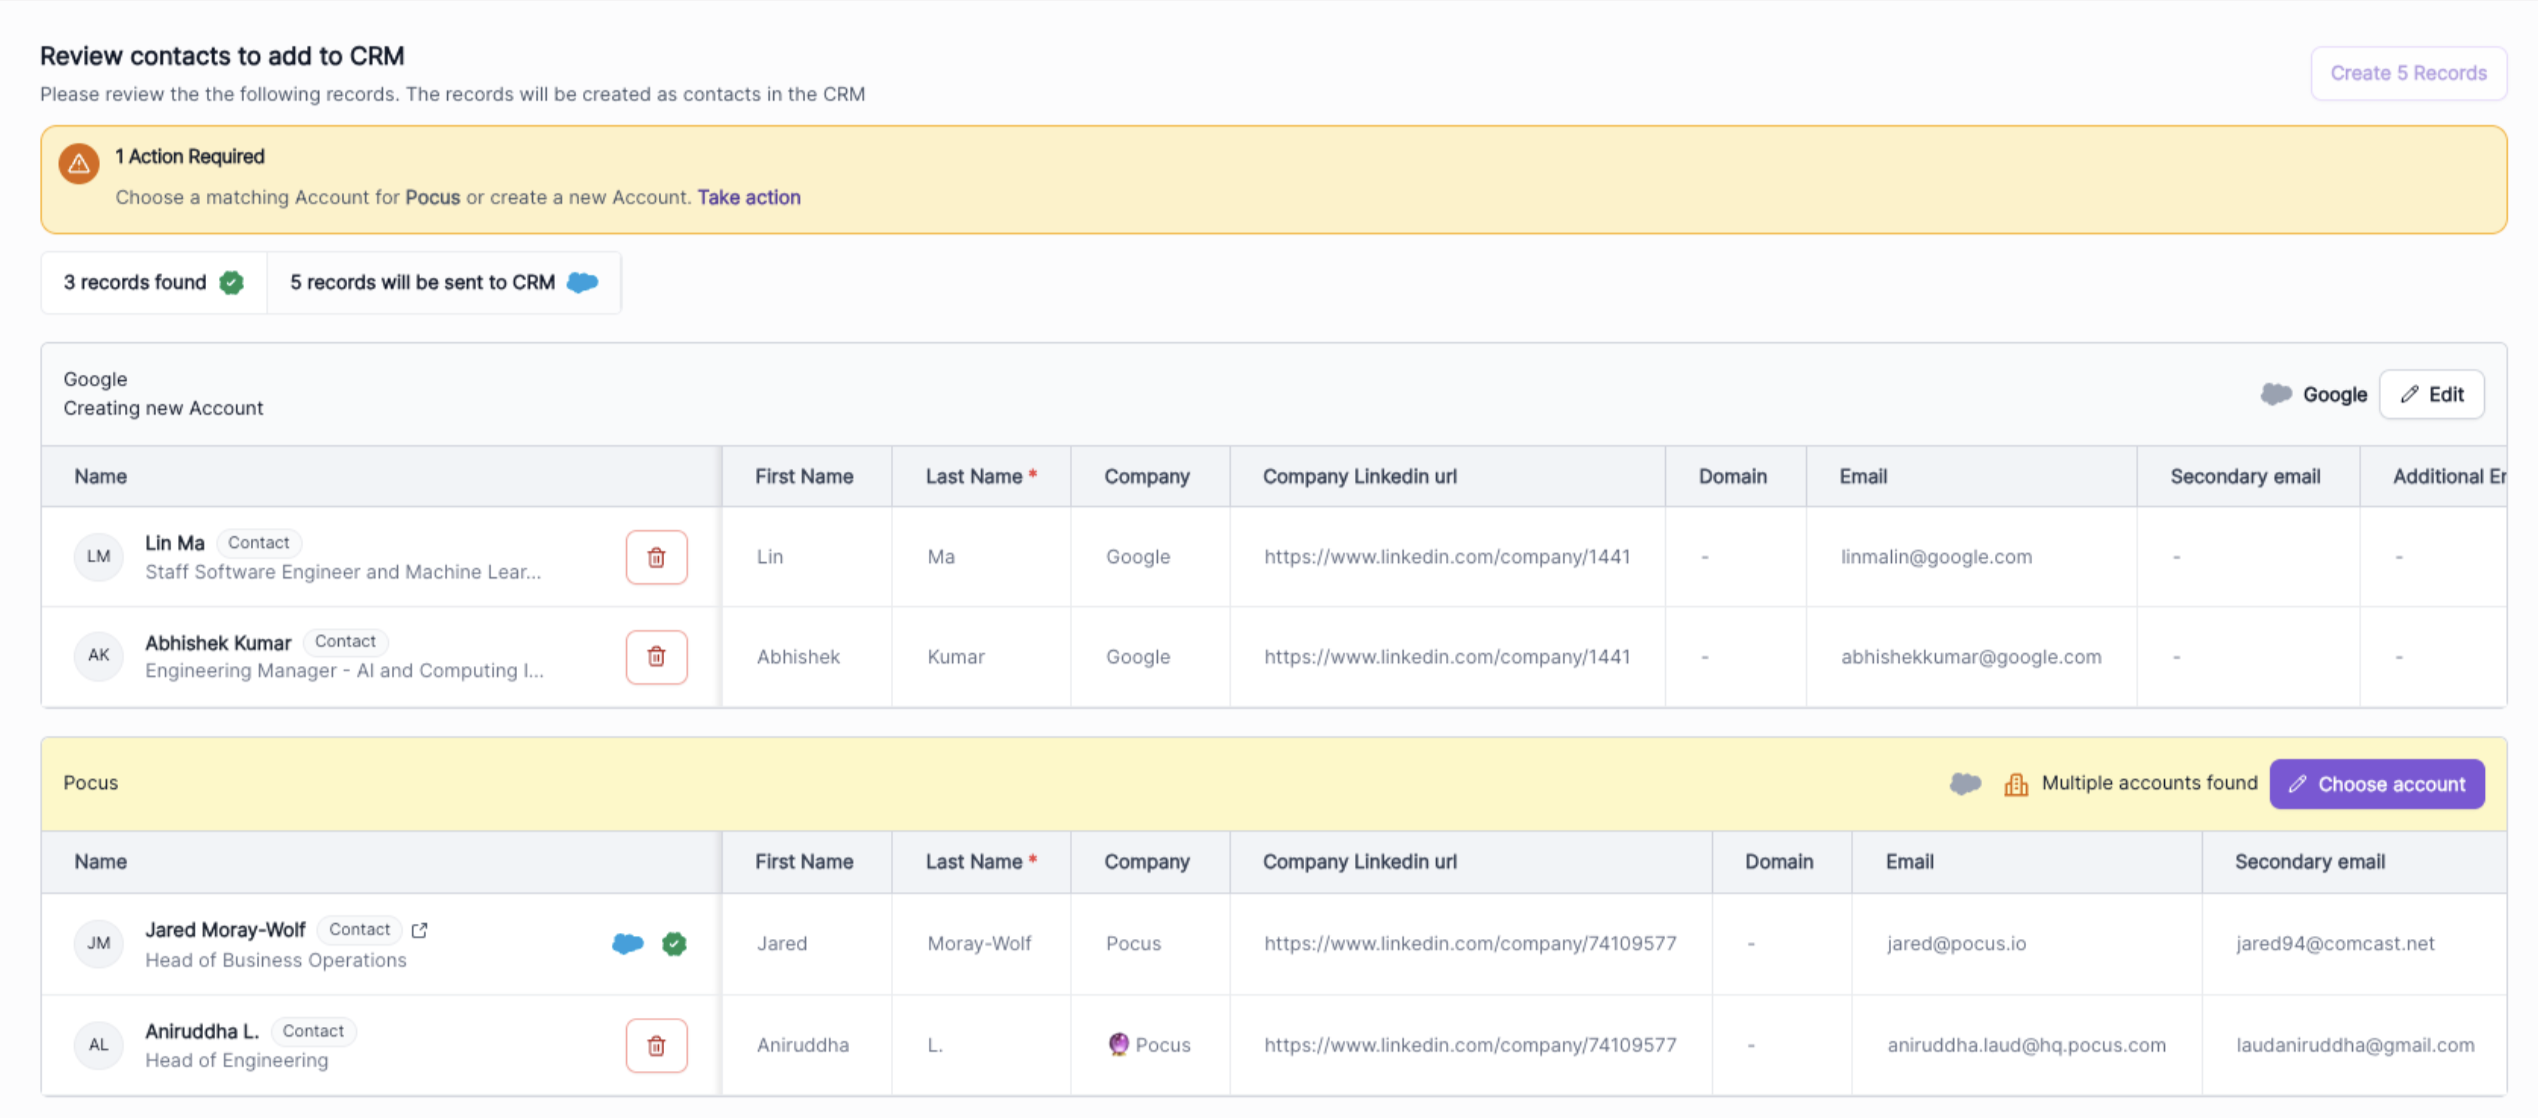The image size is (2538, 1118).
Task: Click the Moray-Wolf last name cell
Action: [979, 943]
